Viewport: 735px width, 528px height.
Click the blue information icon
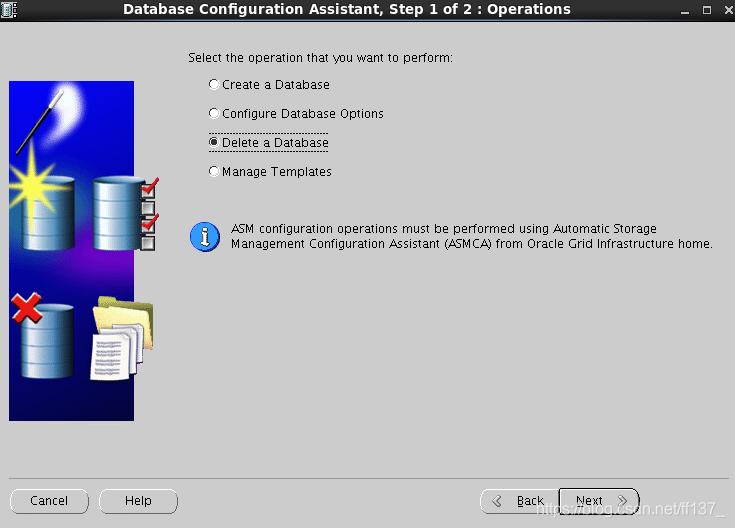205,236
